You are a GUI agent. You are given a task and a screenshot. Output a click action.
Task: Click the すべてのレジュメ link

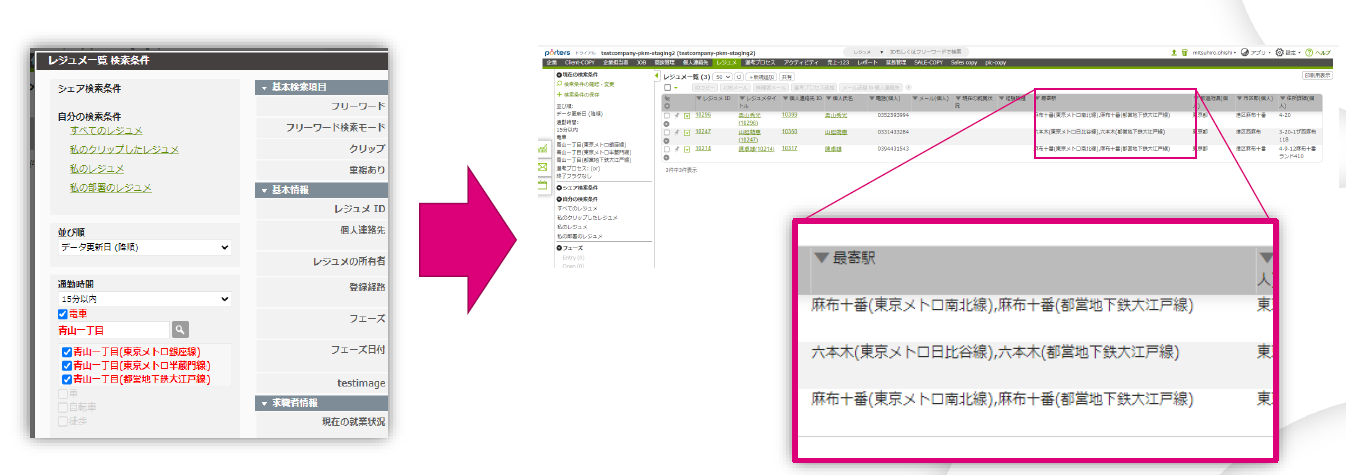point(106,131)
